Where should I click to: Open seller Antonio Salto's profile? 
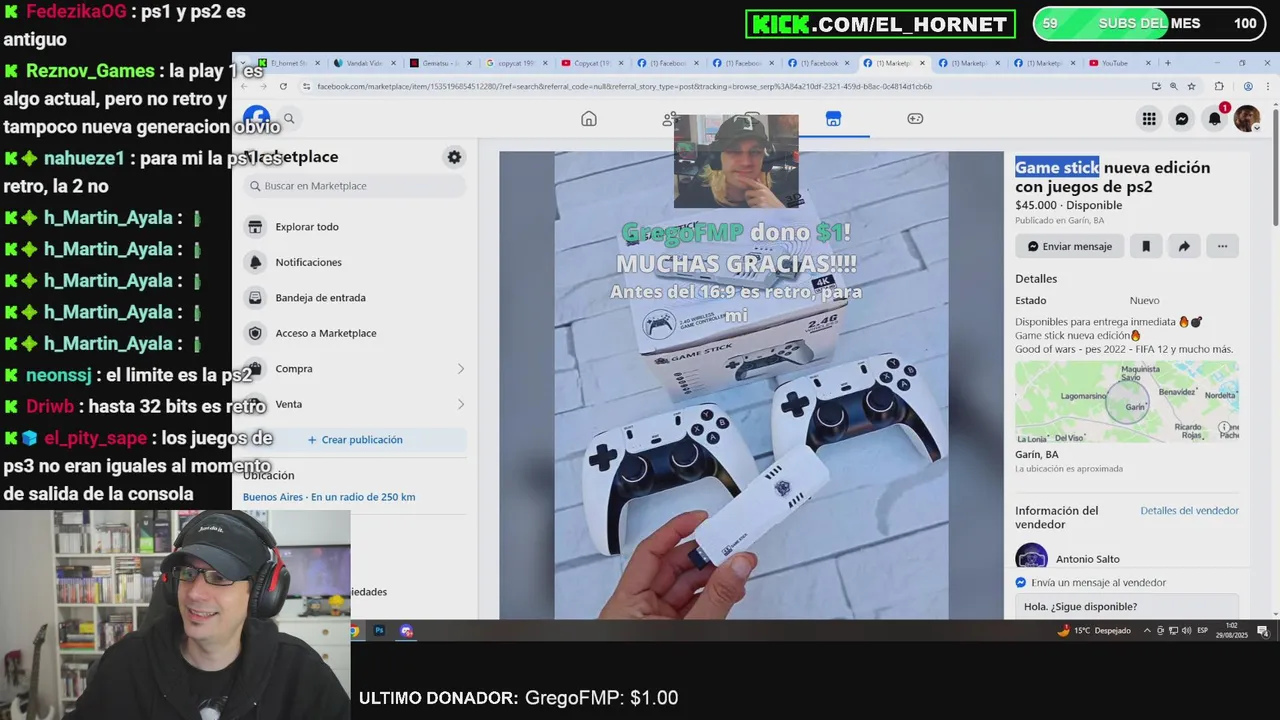[x=1087, y=559]
